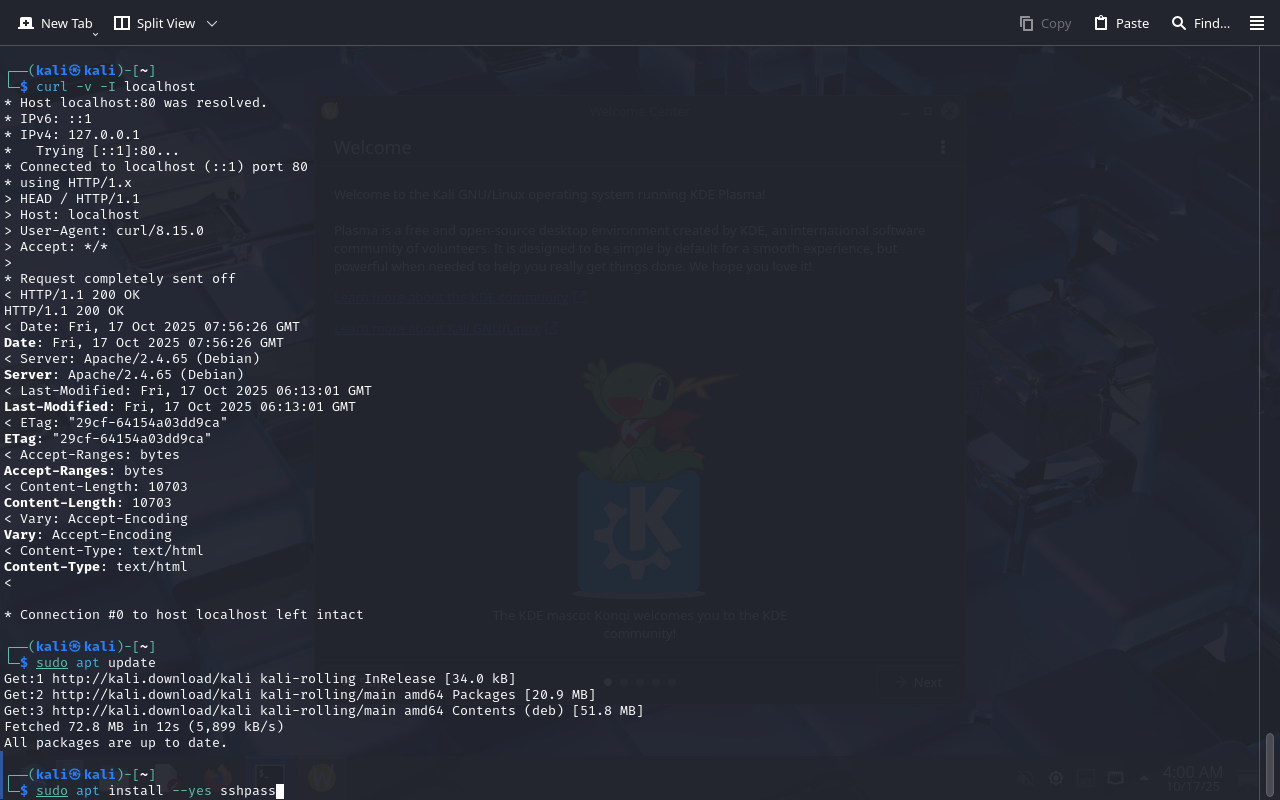Click the sshpass install command line
1280x800 pixels.
tap(155, 791)
